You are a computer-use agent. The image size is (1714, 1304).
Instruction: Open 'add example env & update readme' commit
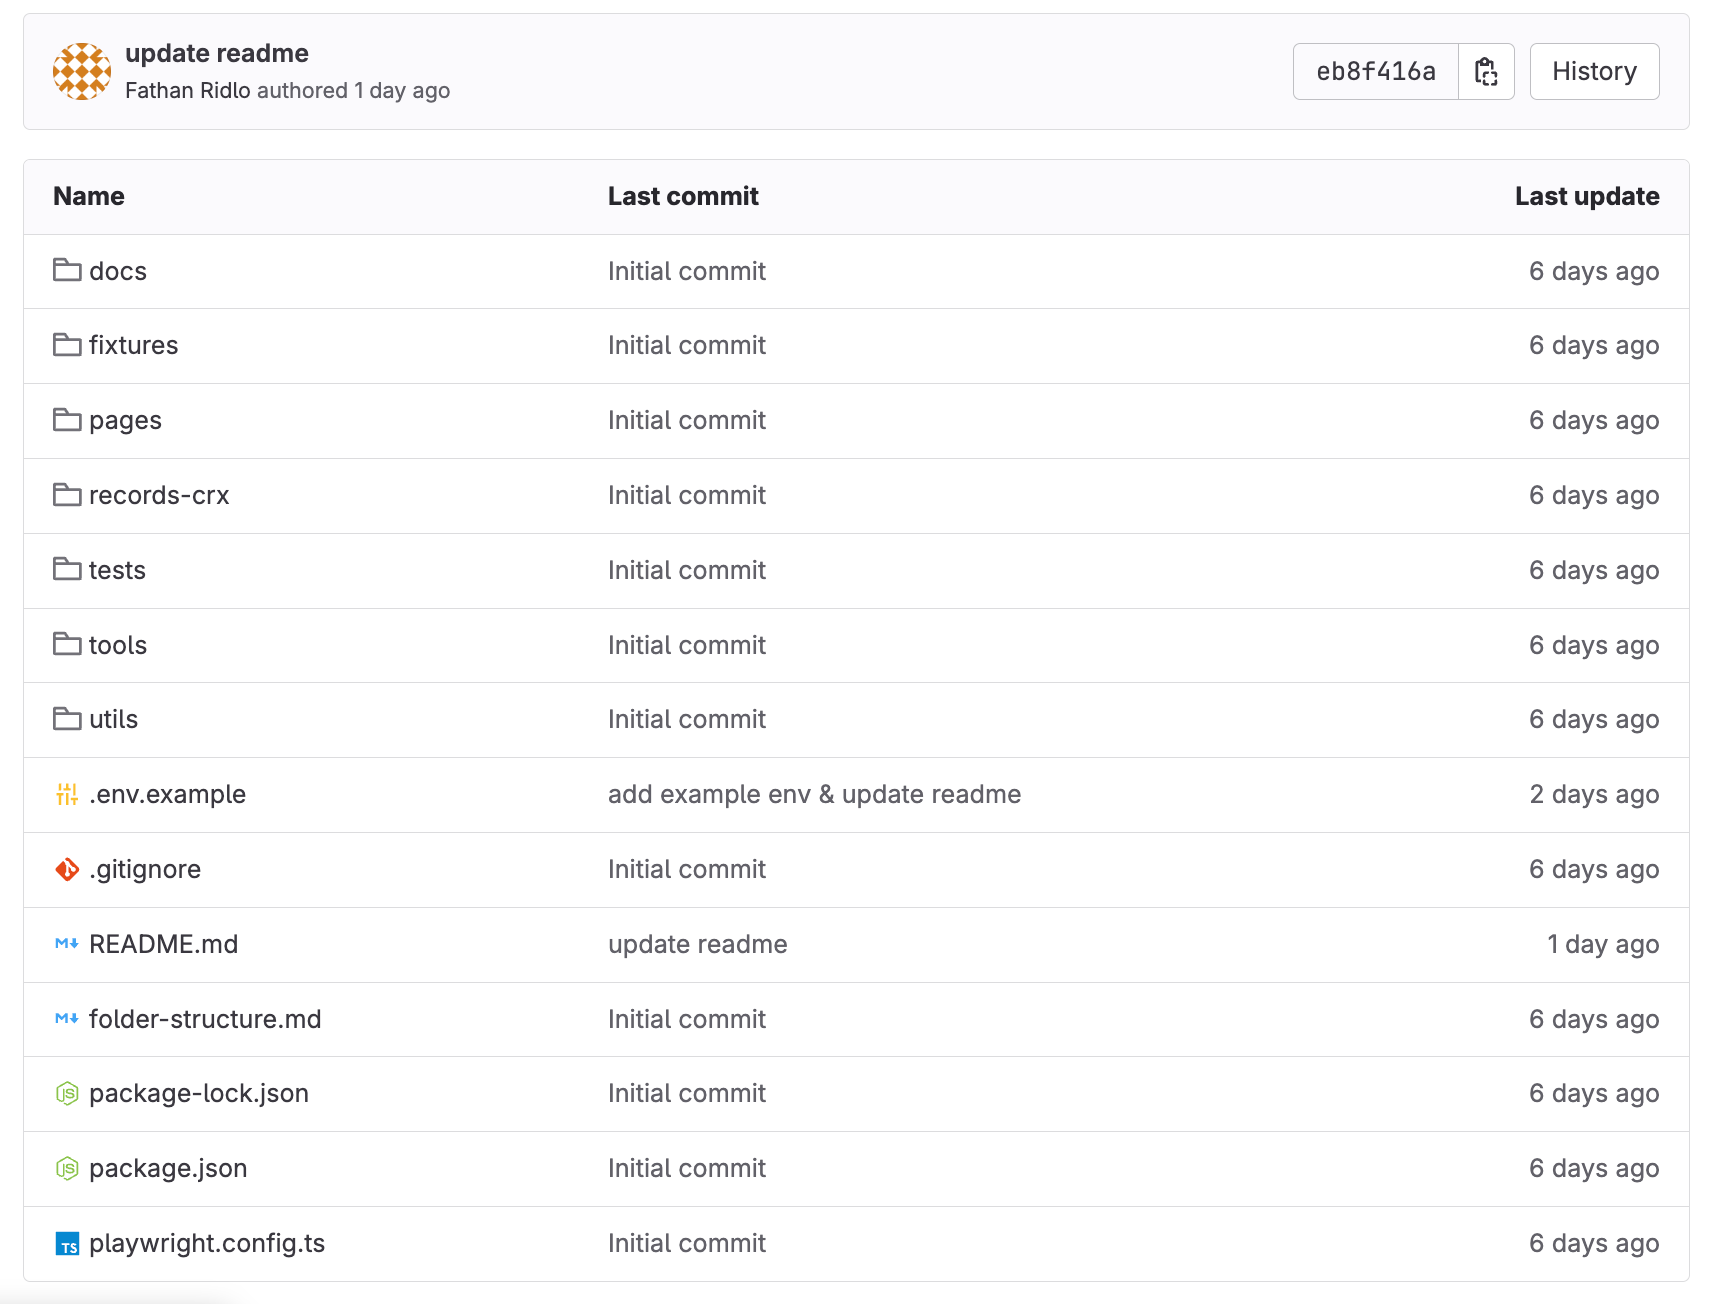(x=814, y=794)
